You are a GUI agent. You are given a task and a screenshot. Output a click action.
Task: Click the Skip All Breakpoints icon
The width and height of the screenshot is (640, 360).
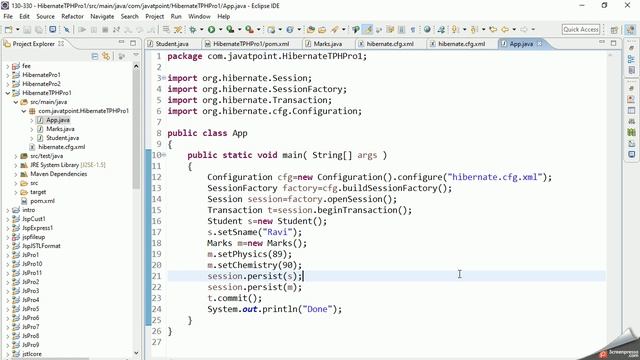click(x=67, y=29)
